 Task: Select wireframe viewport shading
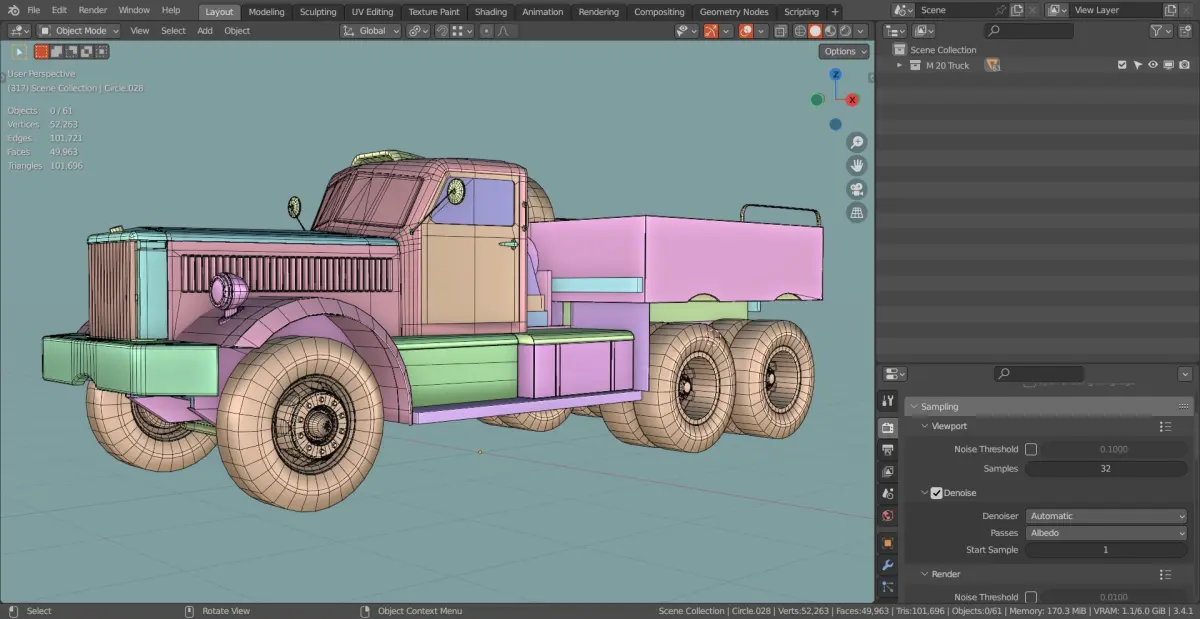tap(800, 31)
